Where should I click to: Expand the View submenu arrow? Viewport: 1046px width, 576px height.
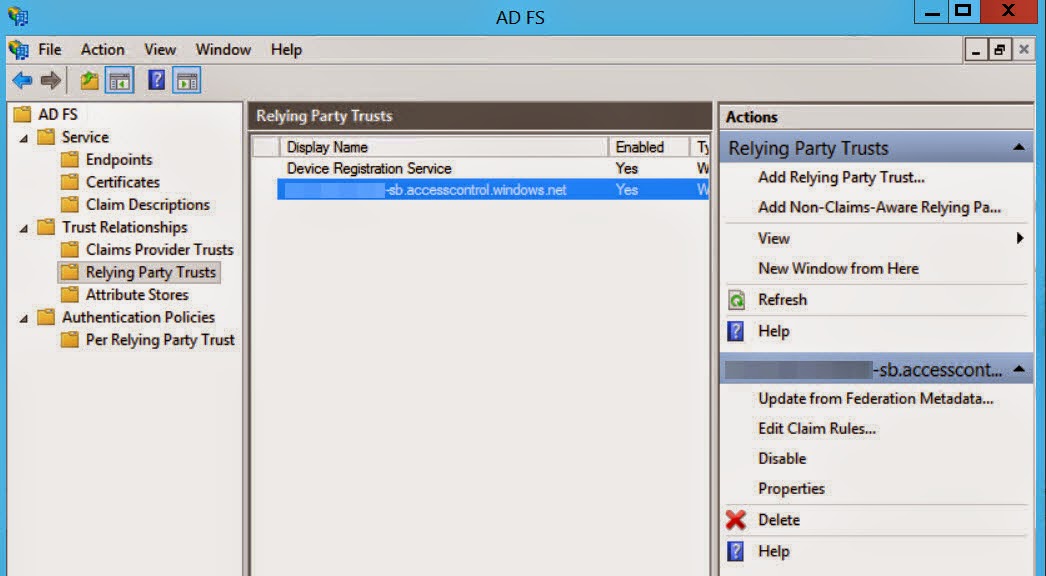(x=1019, y=238)
